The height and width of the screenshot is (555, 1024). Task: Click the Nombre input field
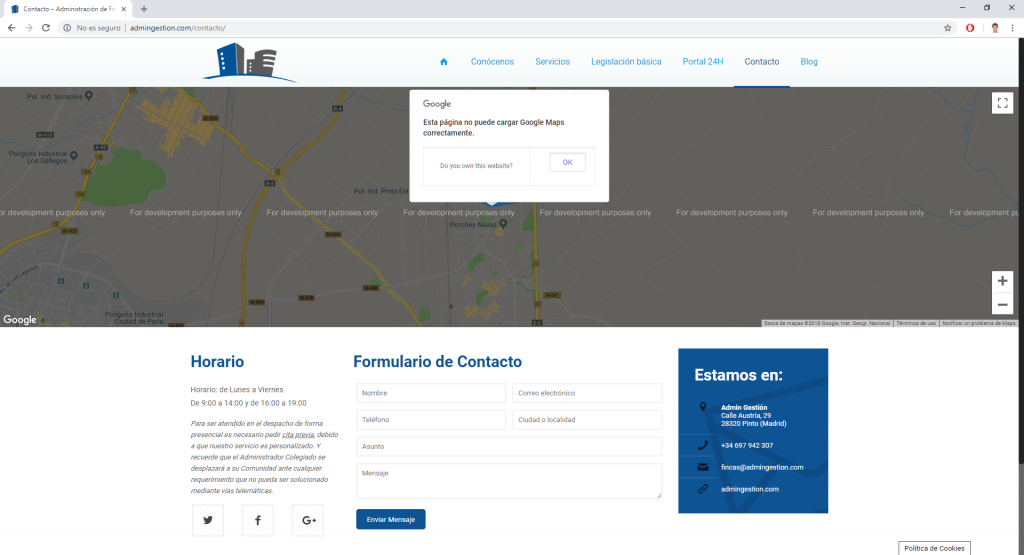point(430,393)
